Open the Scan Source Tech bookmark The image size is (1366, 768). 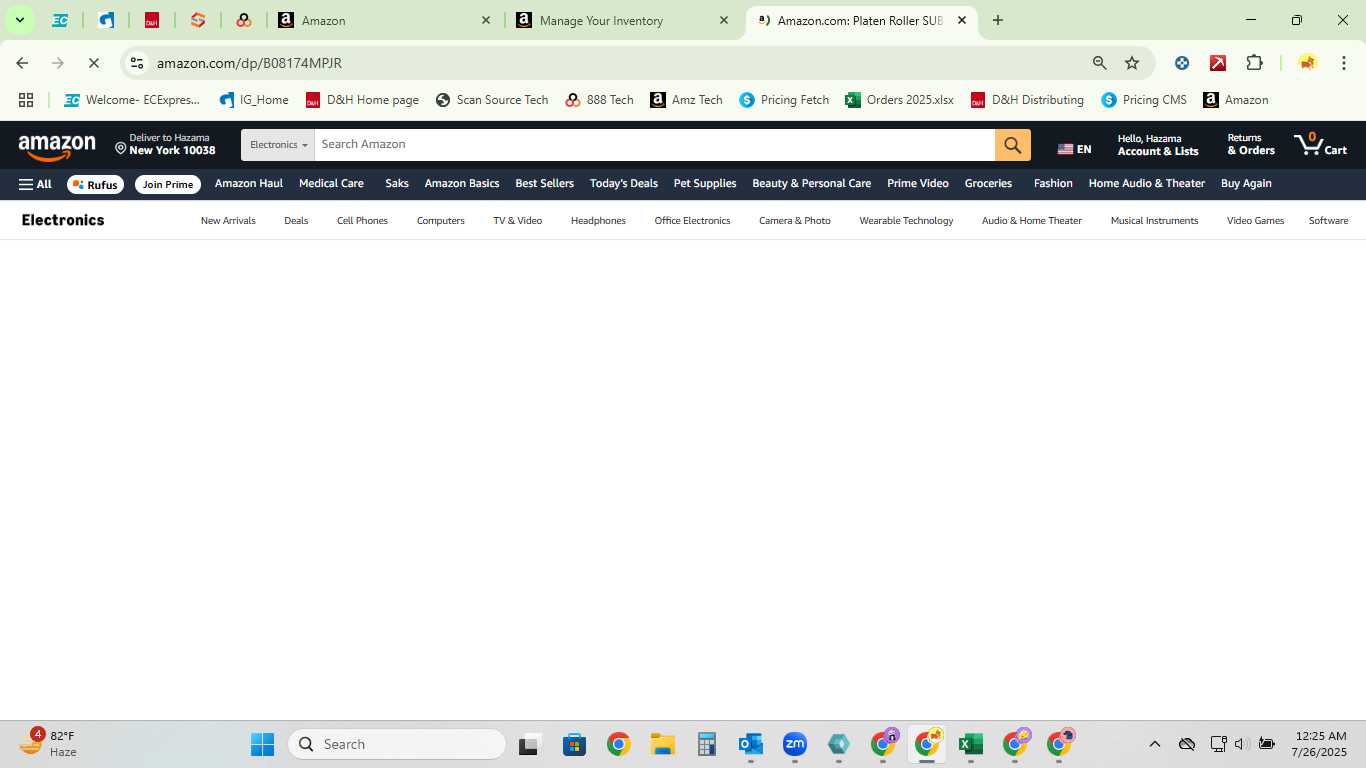coord(492,100)
